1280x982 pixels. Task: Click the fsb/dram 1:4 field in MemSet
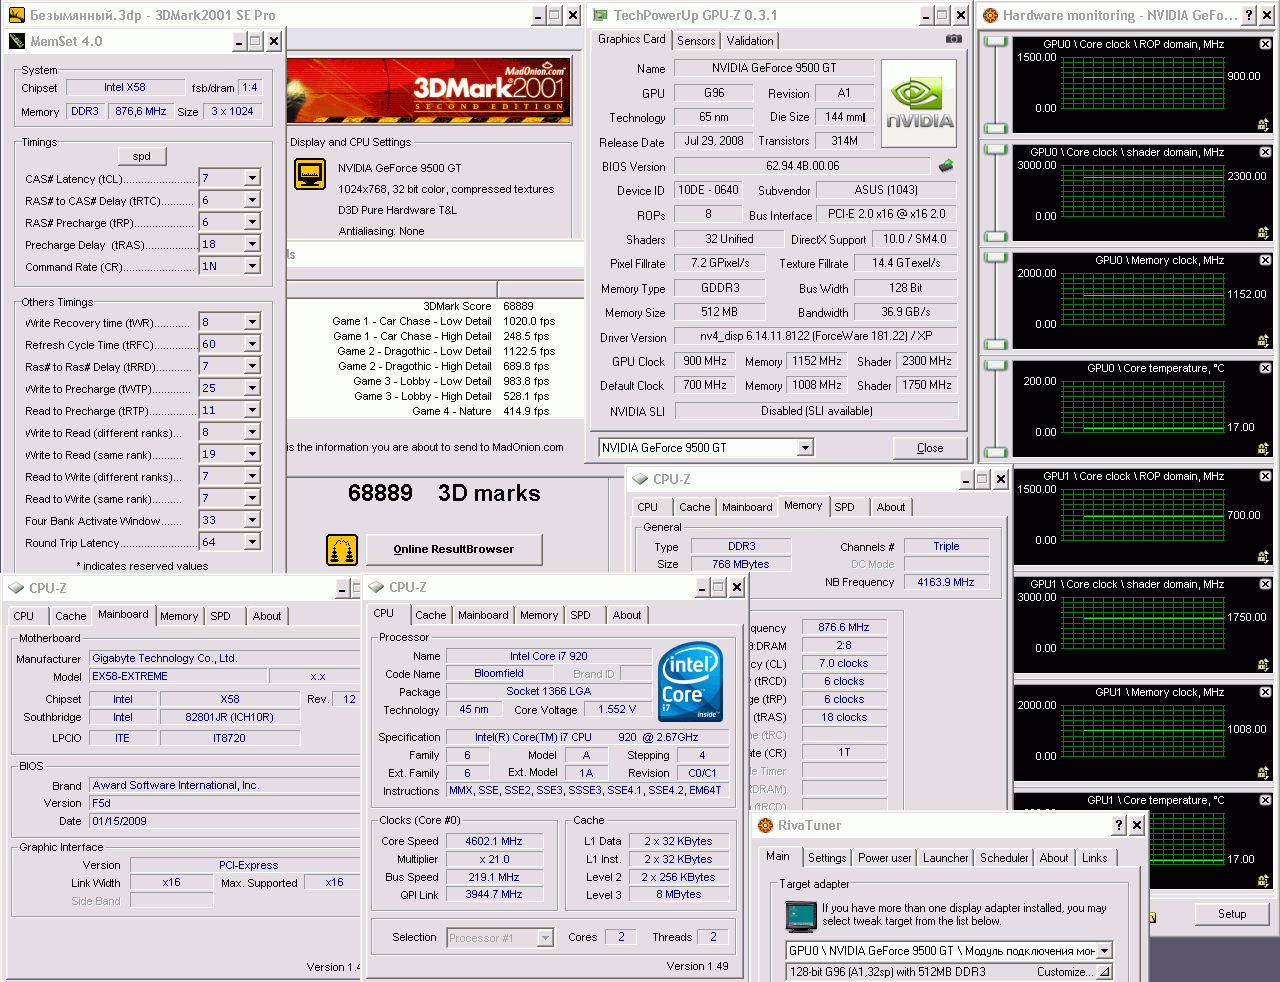[x=250, y=87]
